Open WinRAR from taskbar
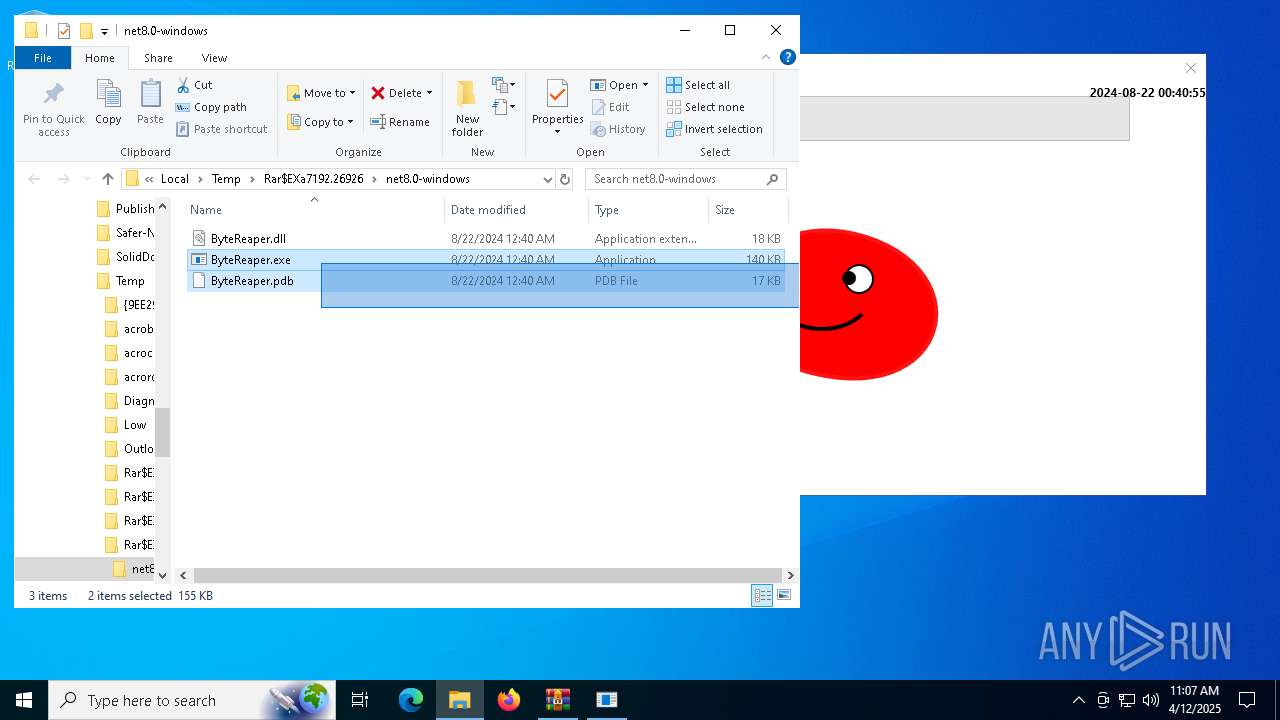1280x720 pixels. (557, 700)
